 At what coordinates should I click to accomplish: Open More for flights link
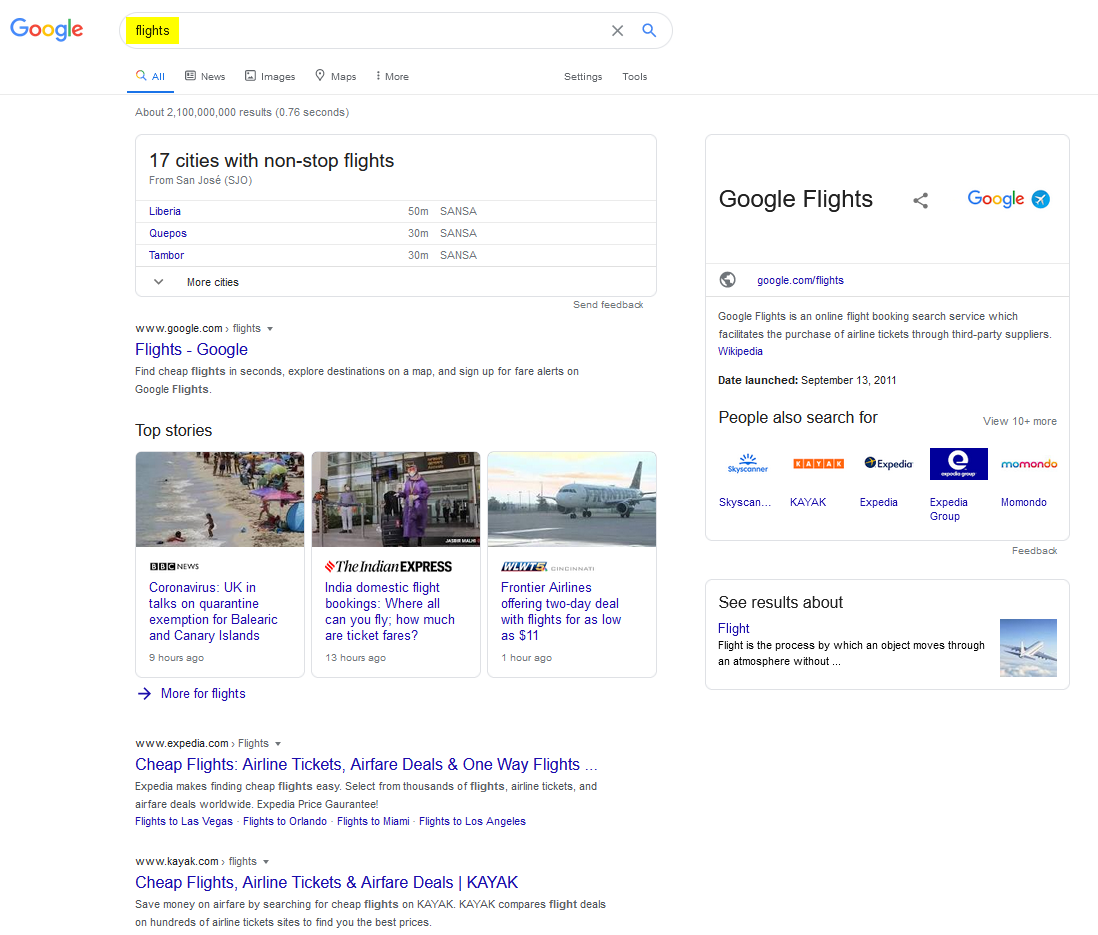point(203,693)
